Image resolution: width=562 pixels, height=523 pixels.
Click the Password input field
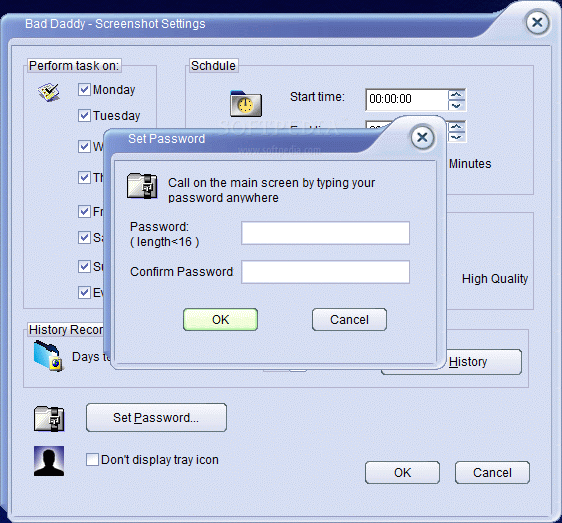pyautogui.click(x=325, y=233)
